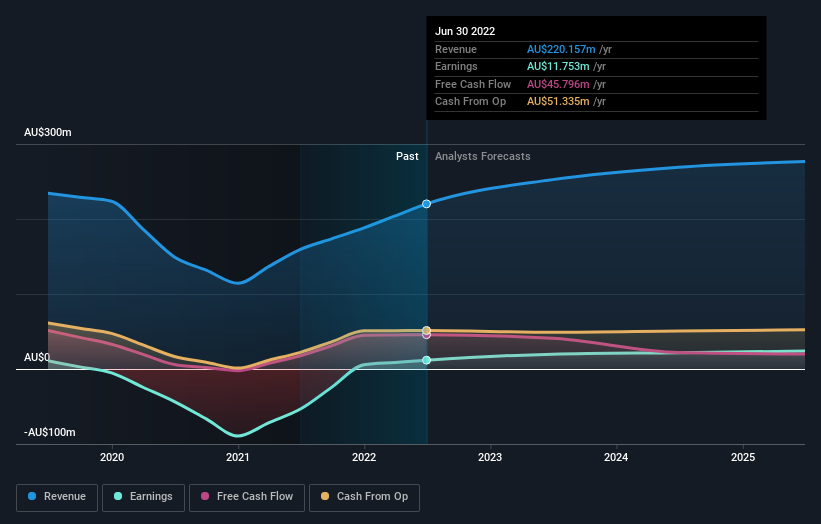
Task: Select the Revenue data point at Jun 2022
Action: 427,204
